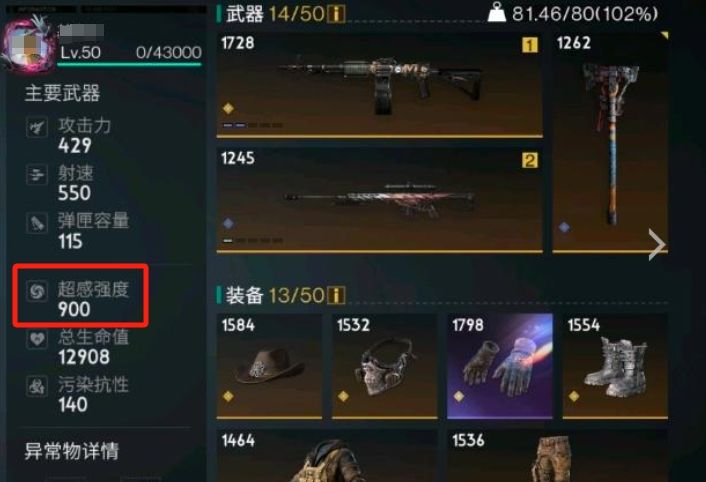Click the Lv.50 experience progress bar
Viewport: 706px width, 482px height.
(129, 65)
